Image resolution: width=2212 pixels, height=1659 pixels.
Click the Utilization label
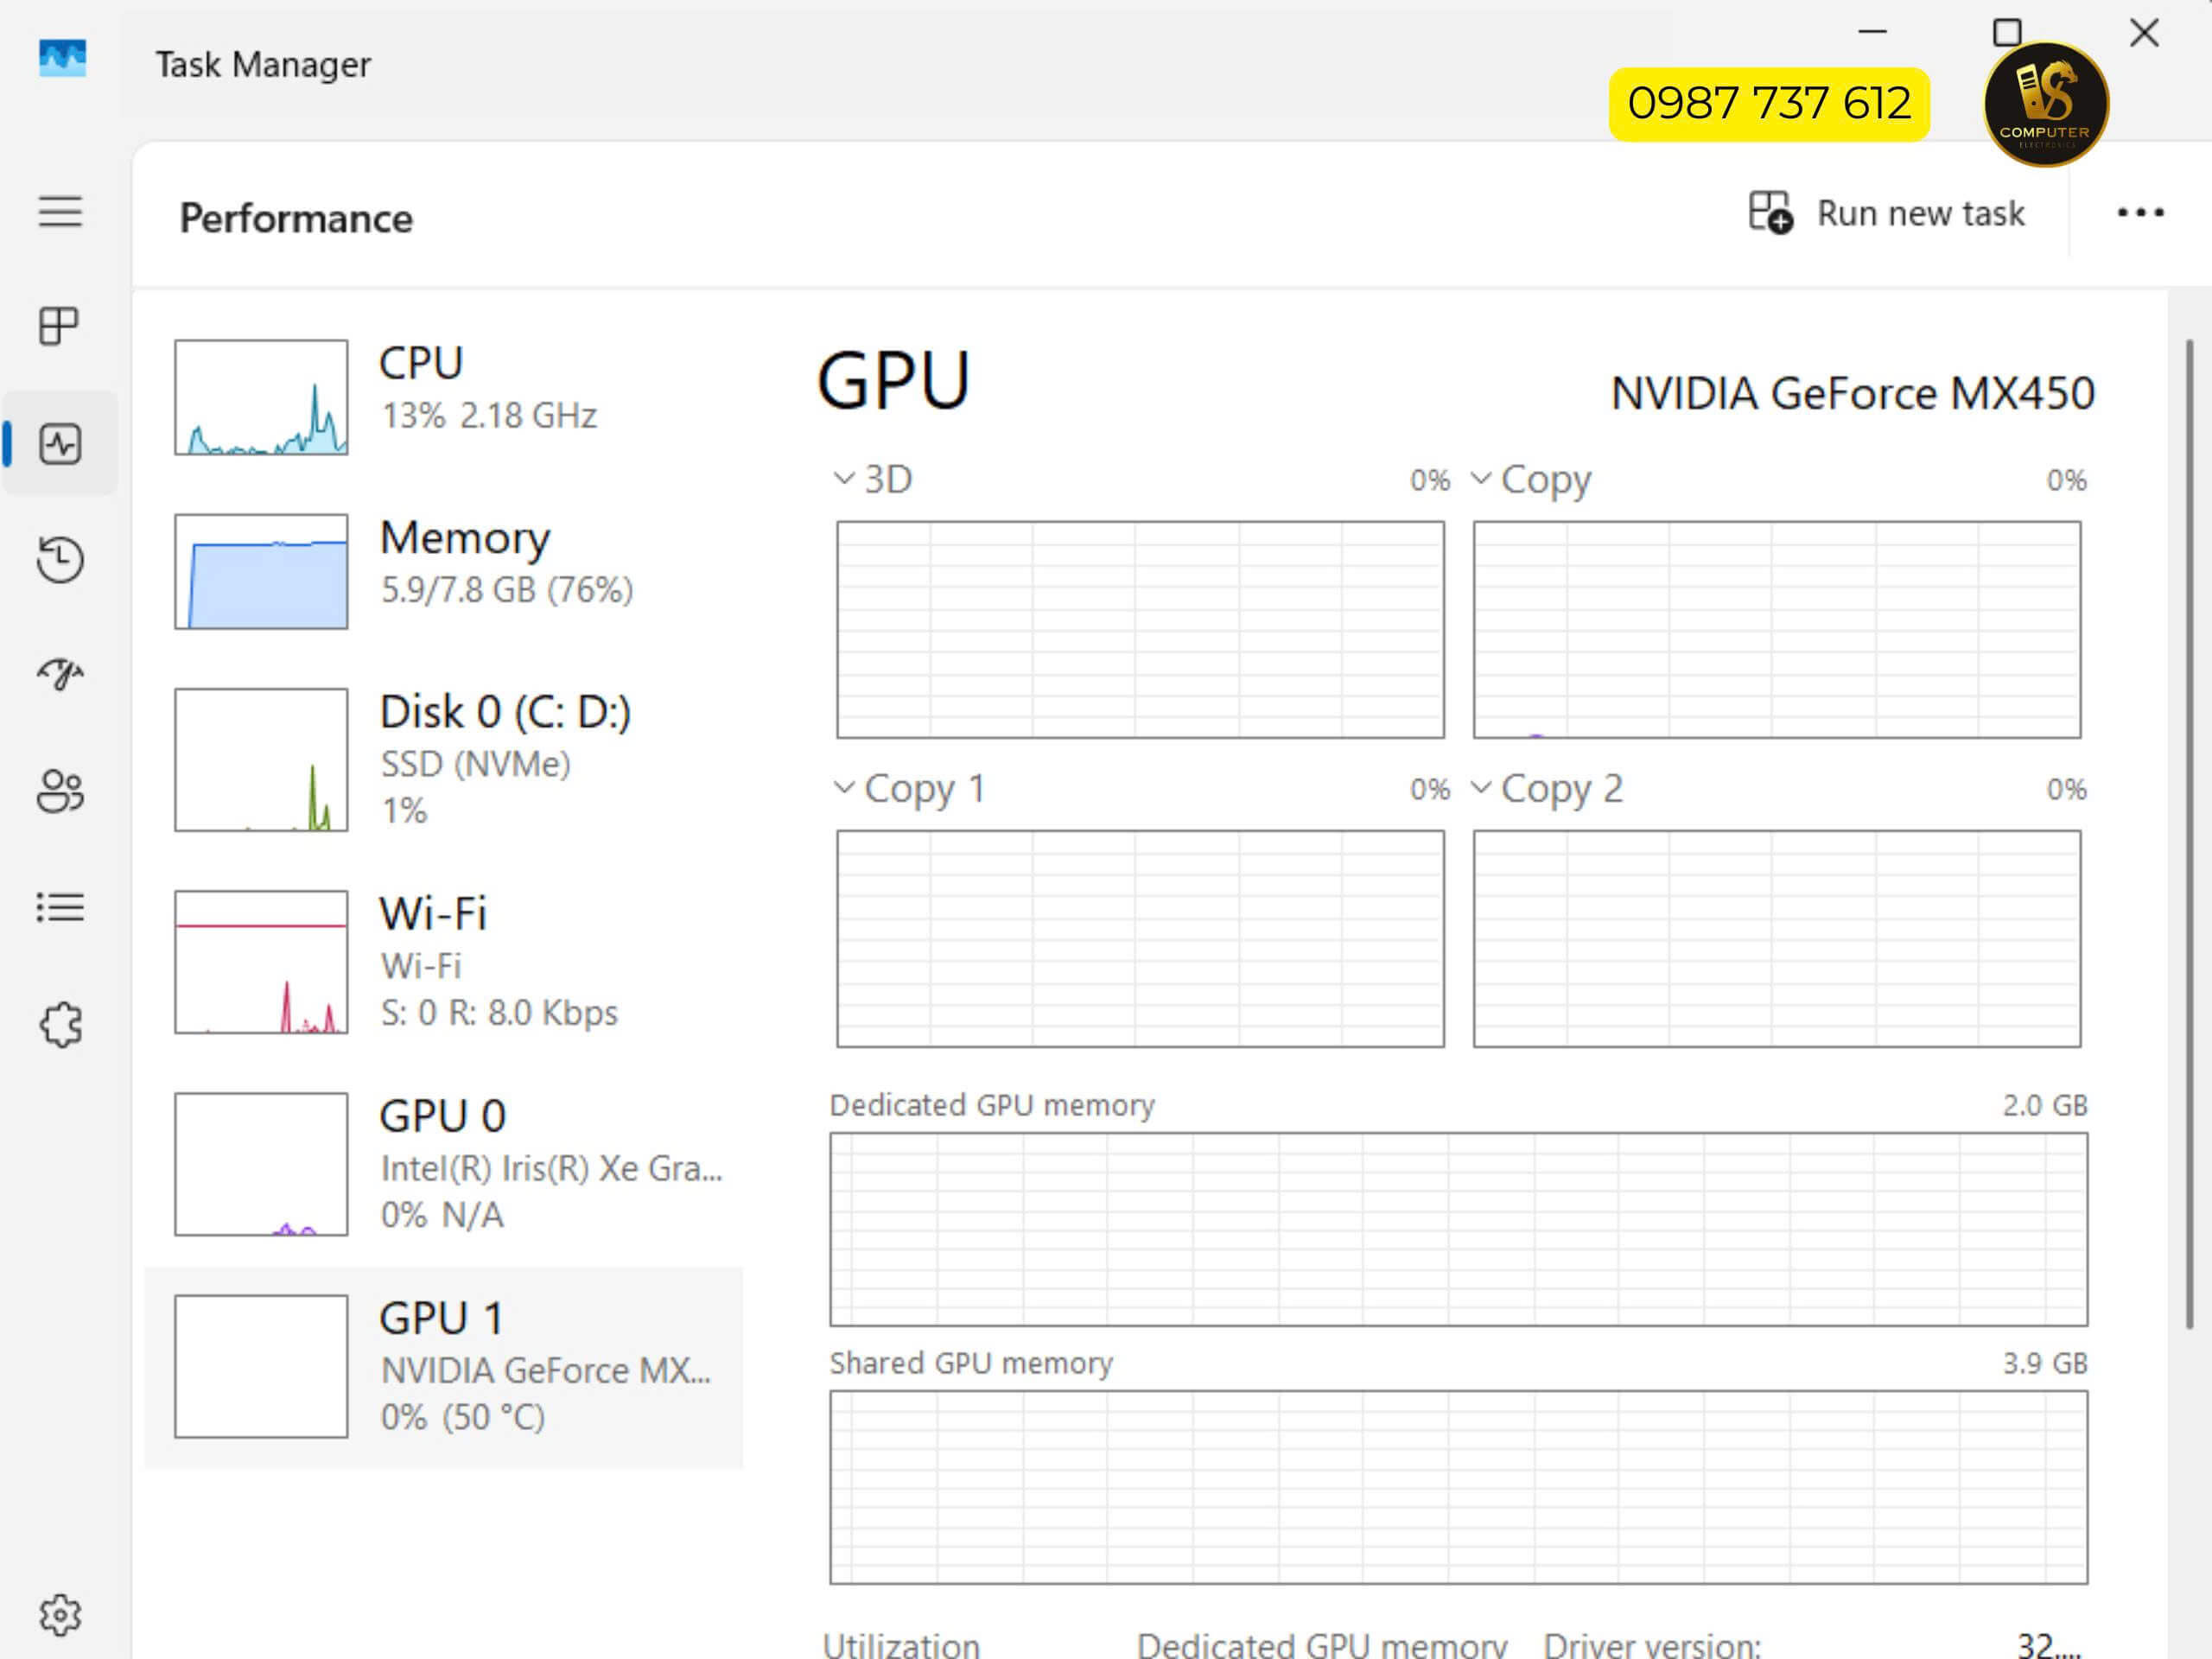pyautogui.click(x=901, y=1645)
